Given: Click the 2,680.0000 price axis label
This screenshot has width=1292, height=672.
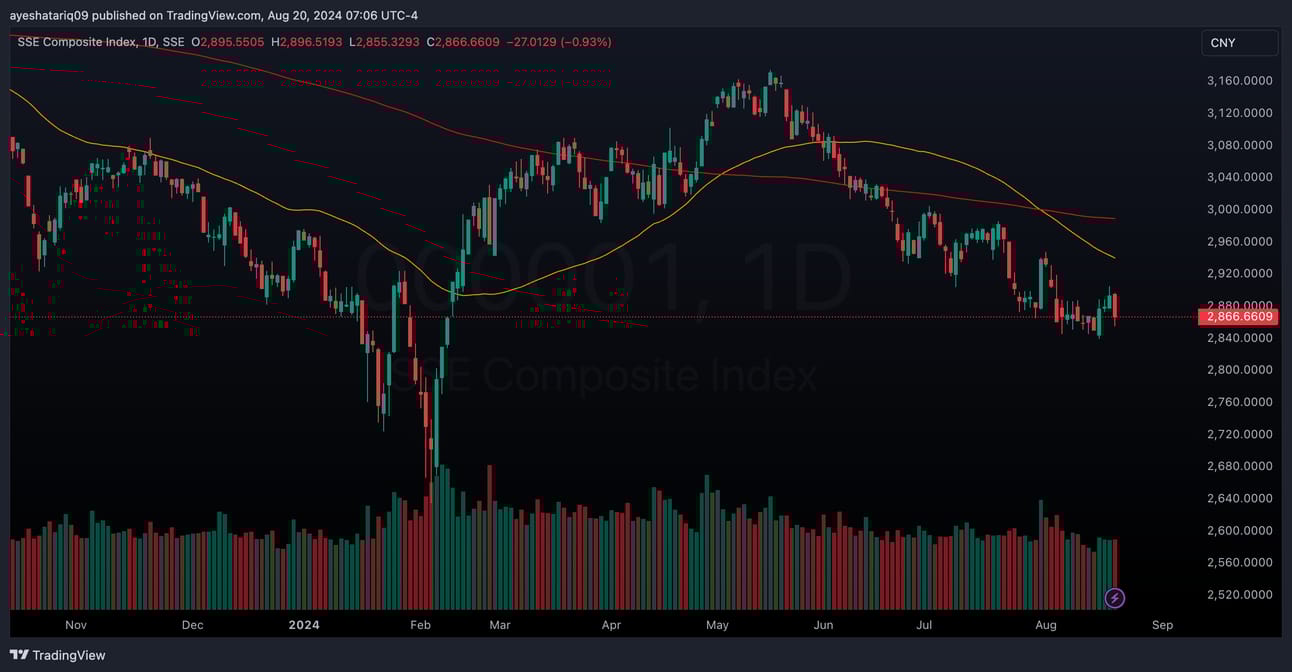Looking at the screenshot, I should 1239,466.
